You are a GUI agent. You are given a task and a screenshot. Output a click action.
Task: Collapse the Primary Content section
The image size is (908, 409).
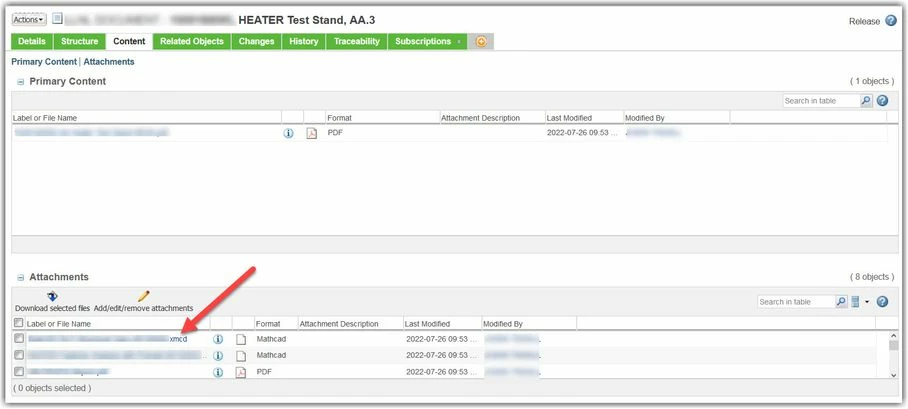pos(20,82)
